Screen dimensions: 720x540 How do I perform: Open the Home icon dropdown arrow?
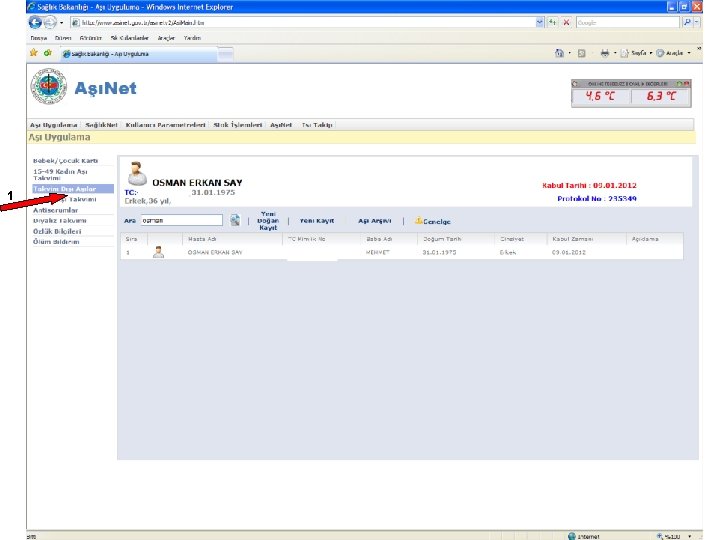[x=569, y=53]
